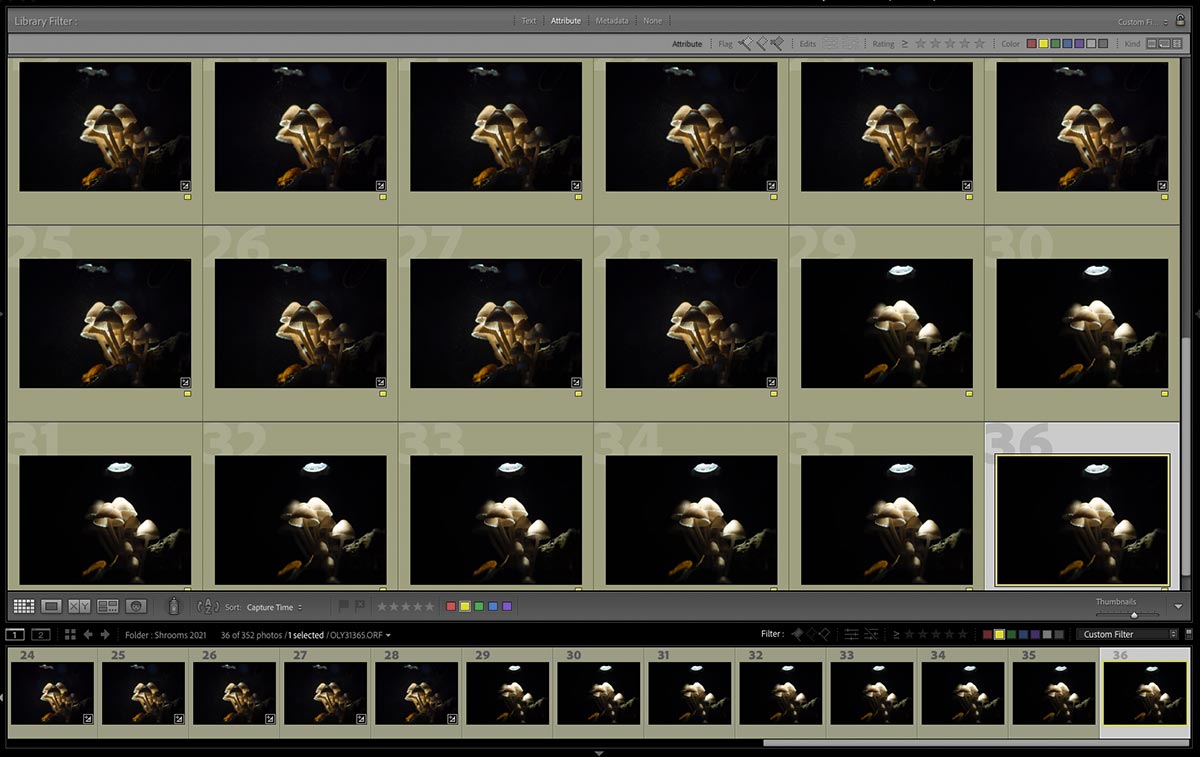Screen dimensions: 1200x757
Task: Select the Painter spray can tool
Action: click(x=173, y=606)
